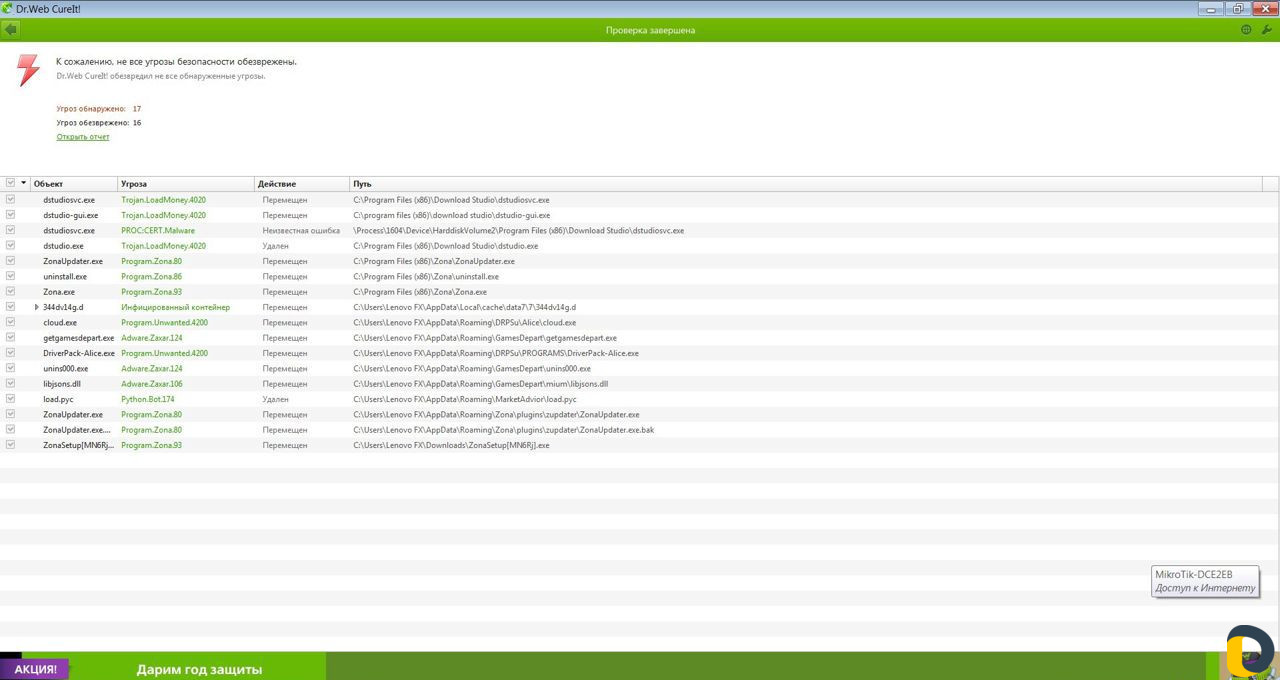Click the АКЦИЯ! promo button
This screenshot has width=1280, height=680.
(35, 669)
